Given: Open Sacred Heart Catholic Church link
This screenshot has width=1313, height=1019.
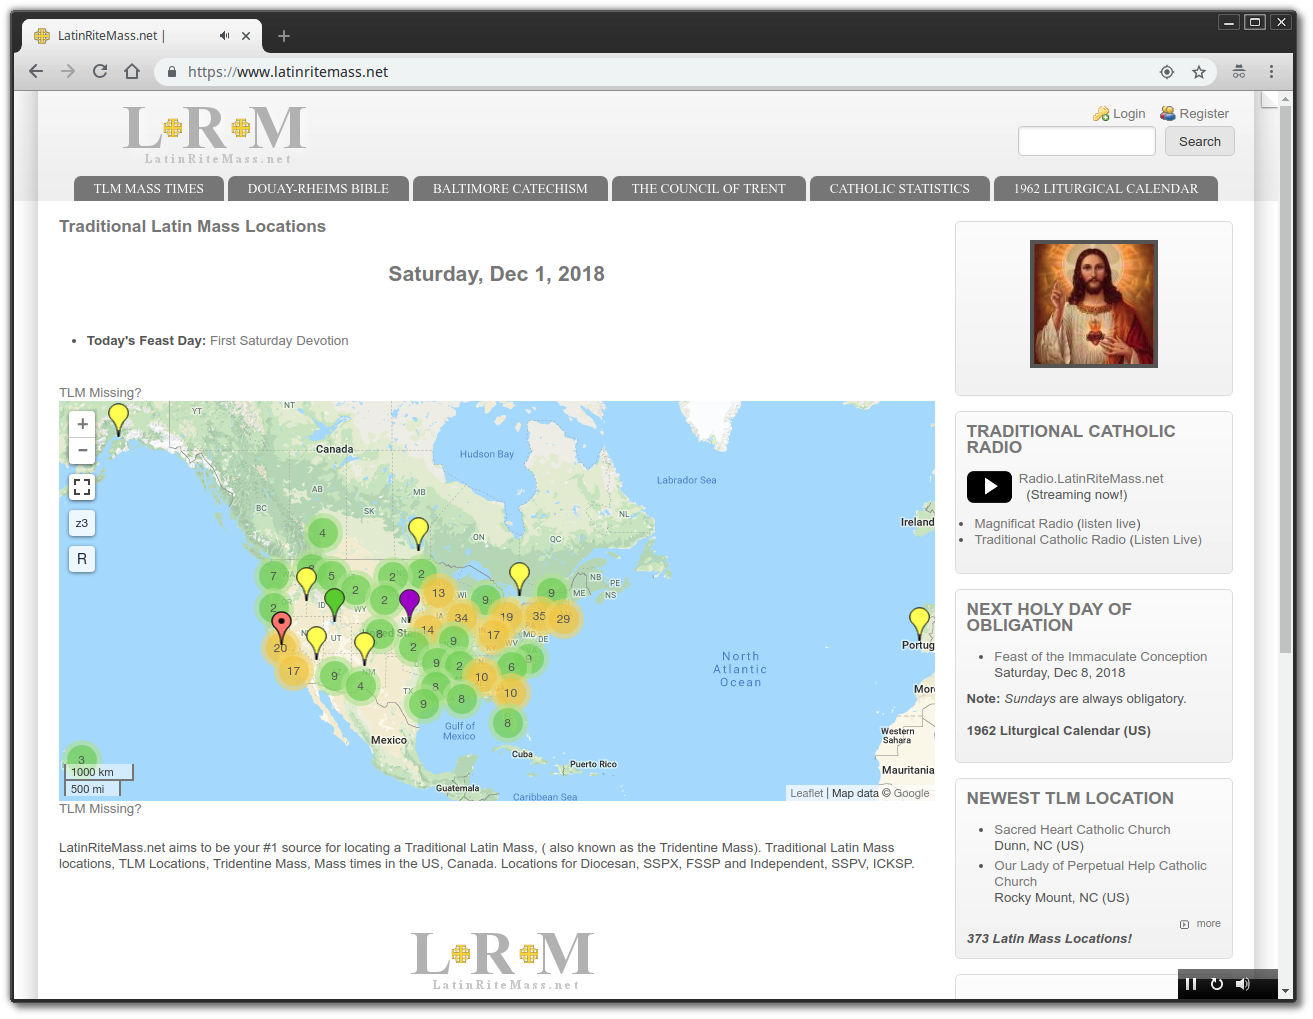Looking at the screenshot, I should (x=1082, y=830).
